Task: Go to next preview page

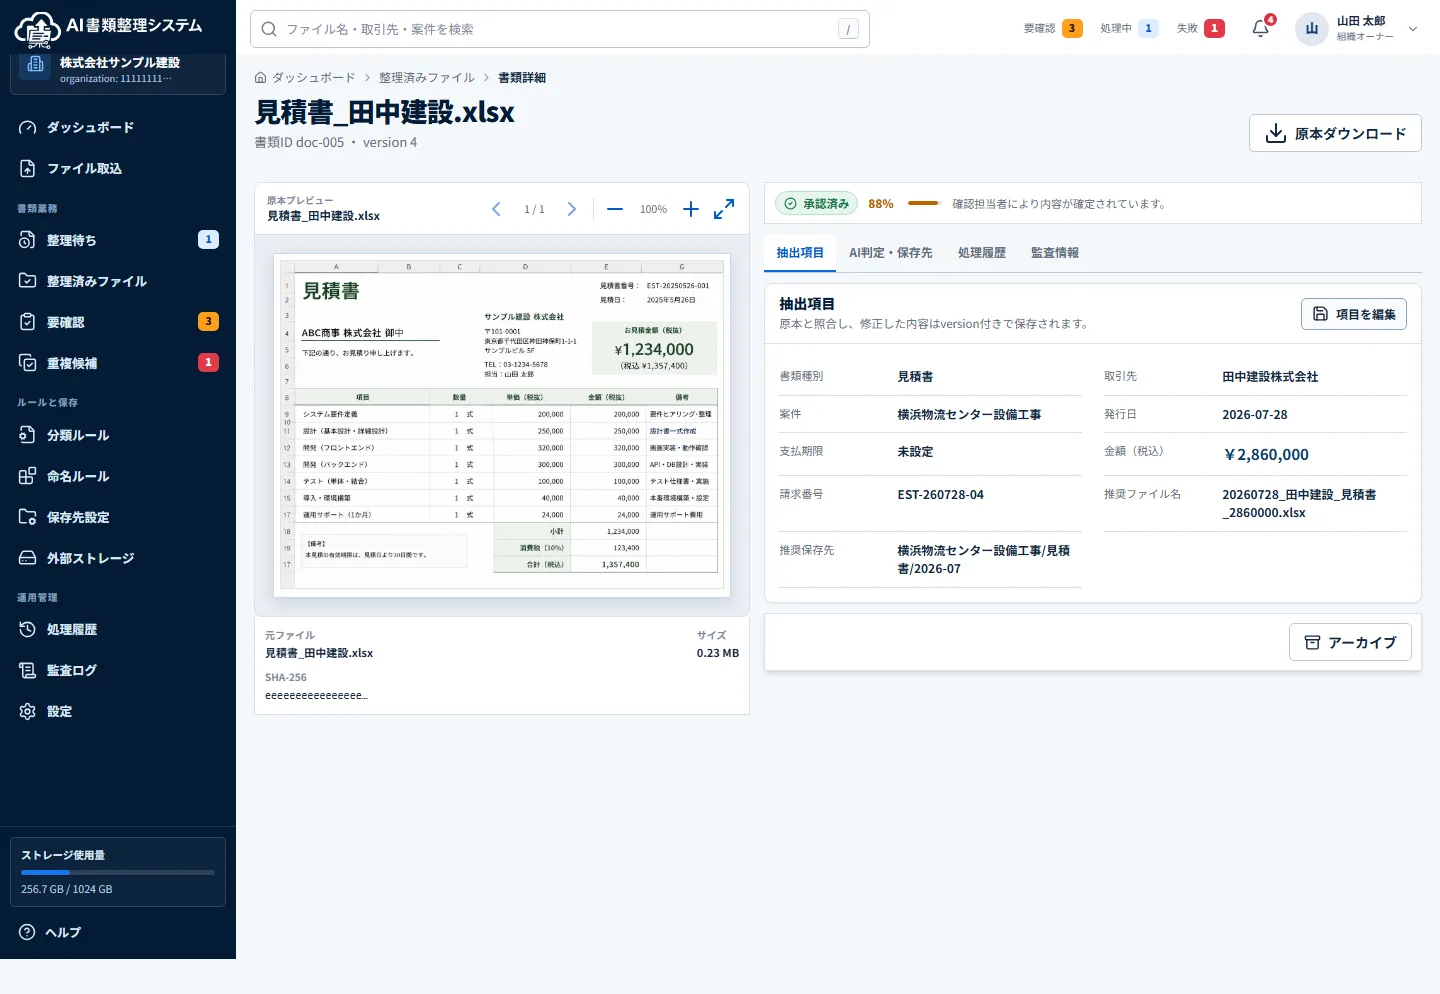Action: [572, 209]
